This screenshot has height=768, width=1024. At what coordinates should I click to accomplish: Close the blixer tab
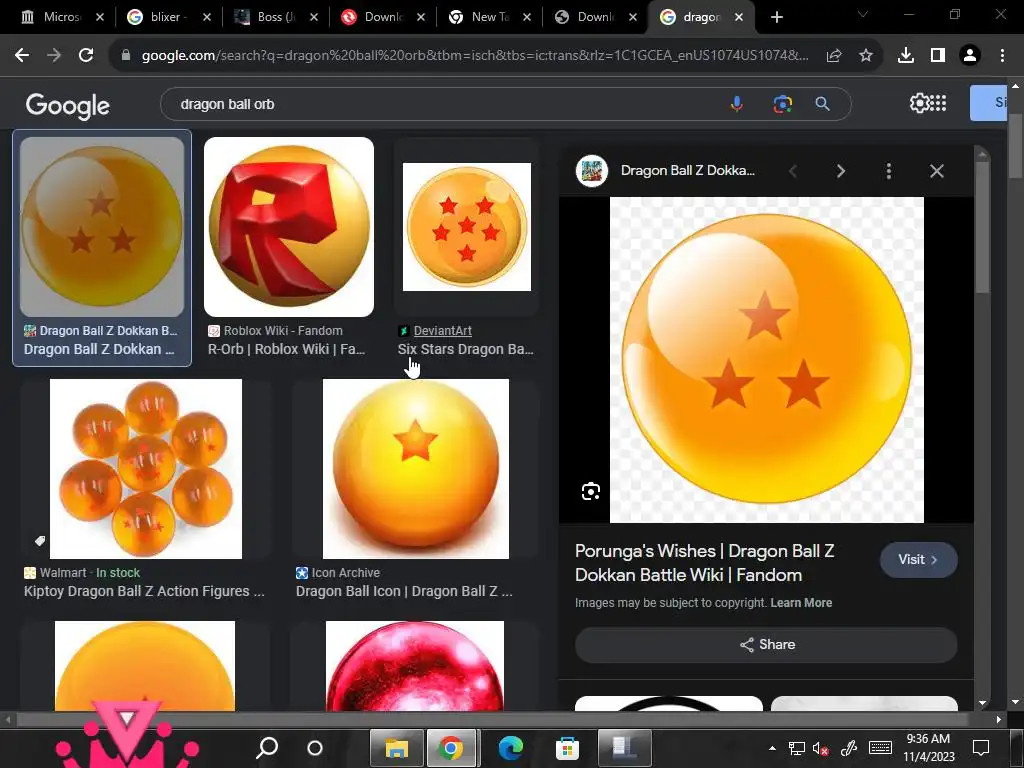(206, 17)
